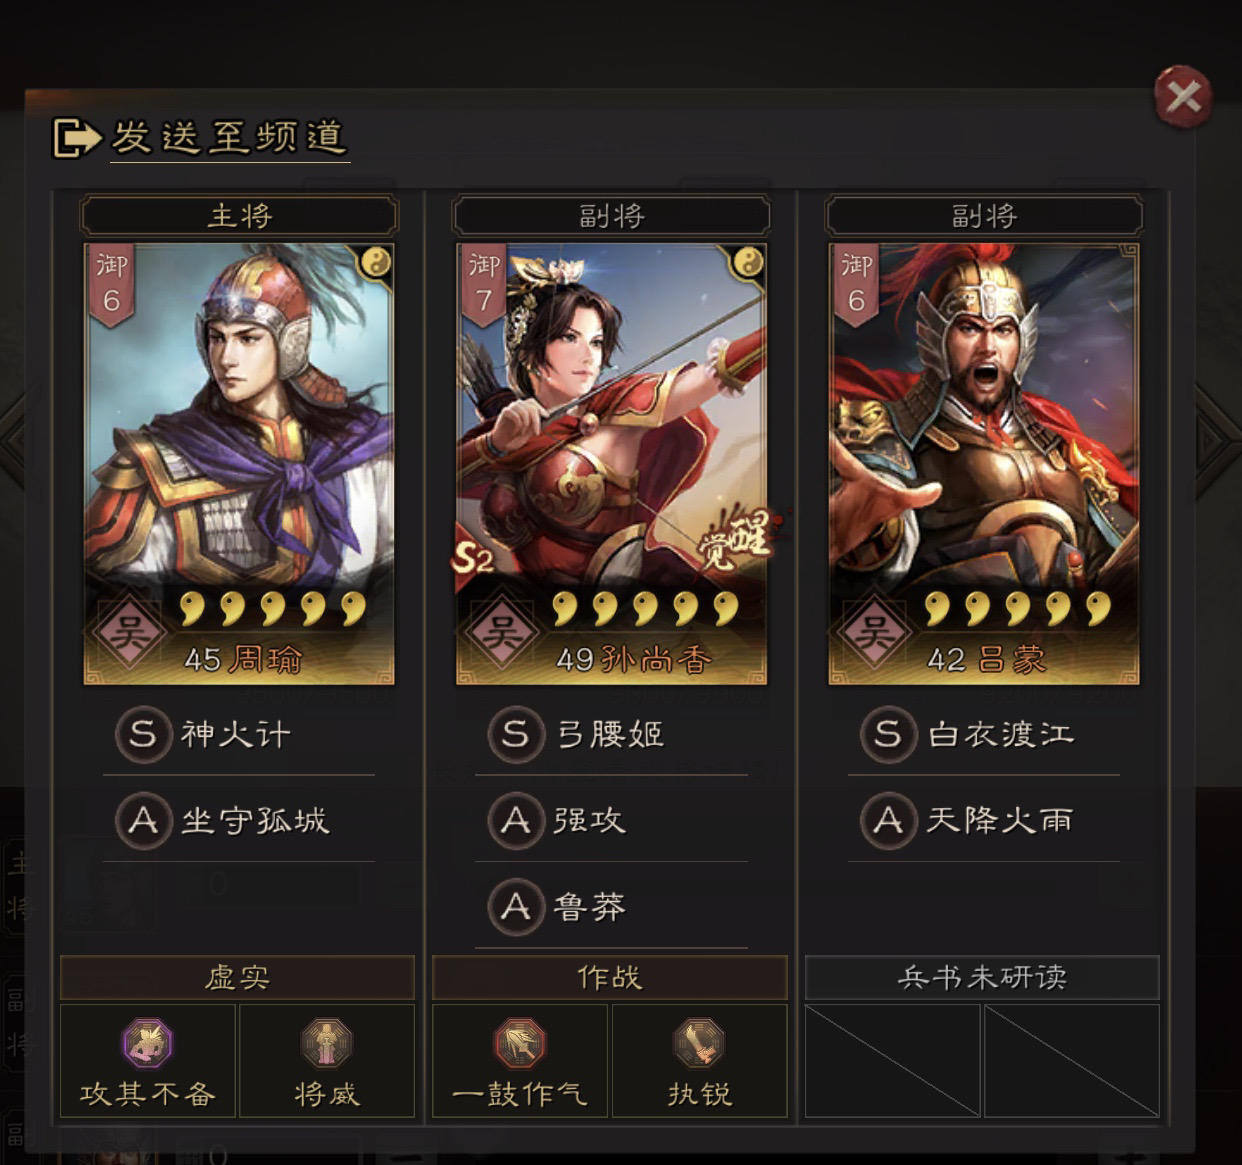View the 弓腰姬 S skill
1242x1165 pixels.
[611, 735]
